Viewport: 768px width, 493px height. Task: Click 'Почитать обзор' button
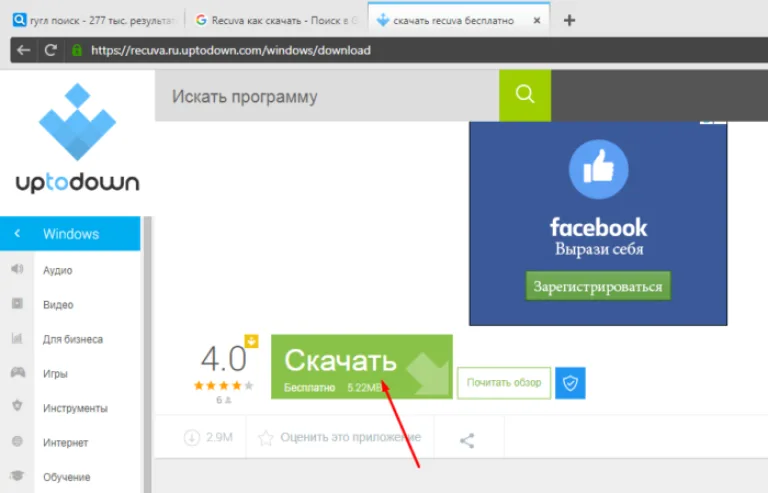504,382
